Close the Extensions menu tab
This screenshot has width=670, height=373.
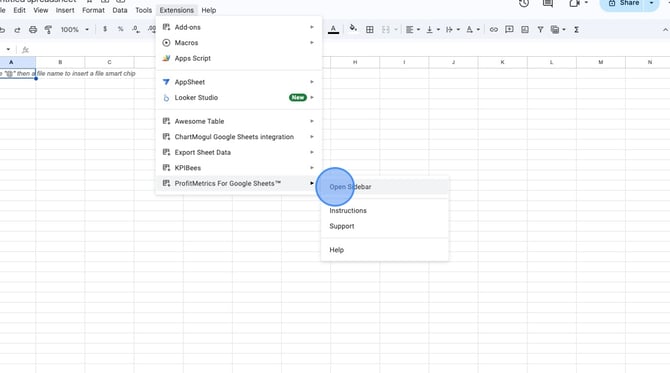[x=176, y=10]
